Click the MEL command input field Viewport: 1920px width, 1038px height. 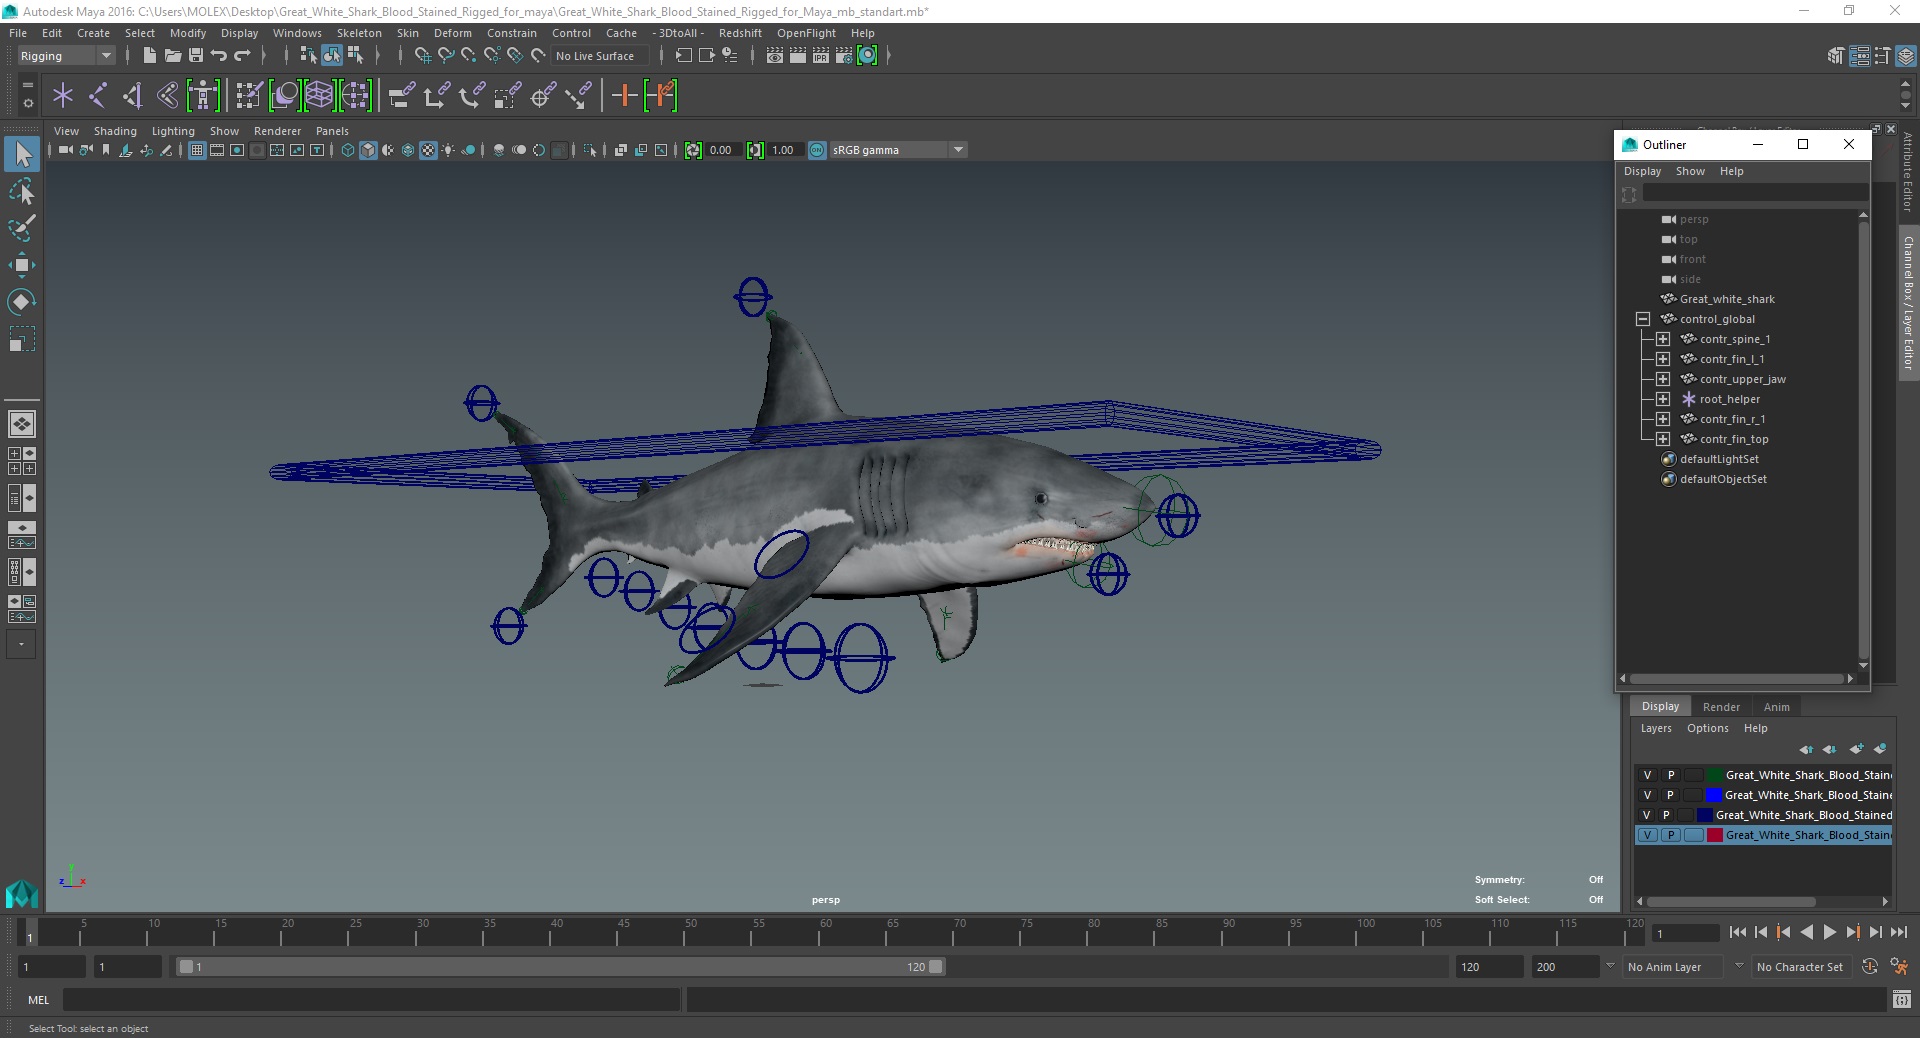[371, 999]
